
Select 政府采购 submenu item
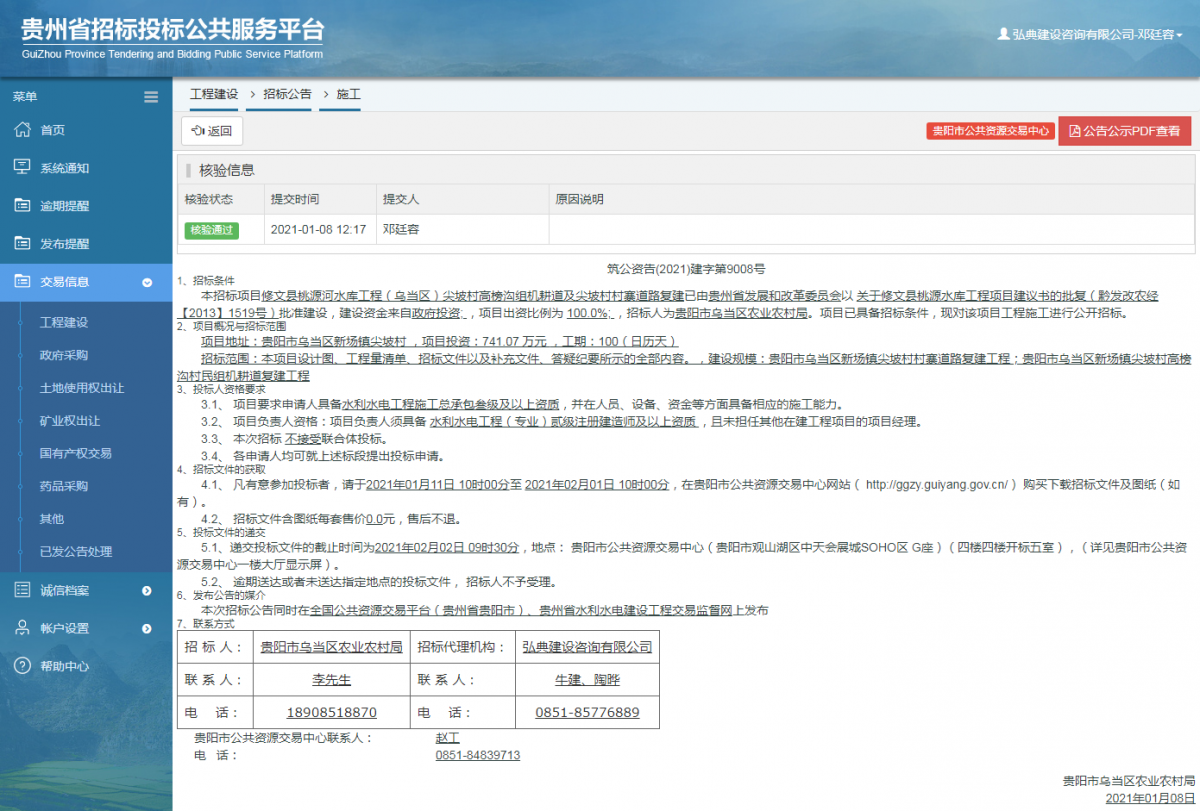(x=63, y=355)
